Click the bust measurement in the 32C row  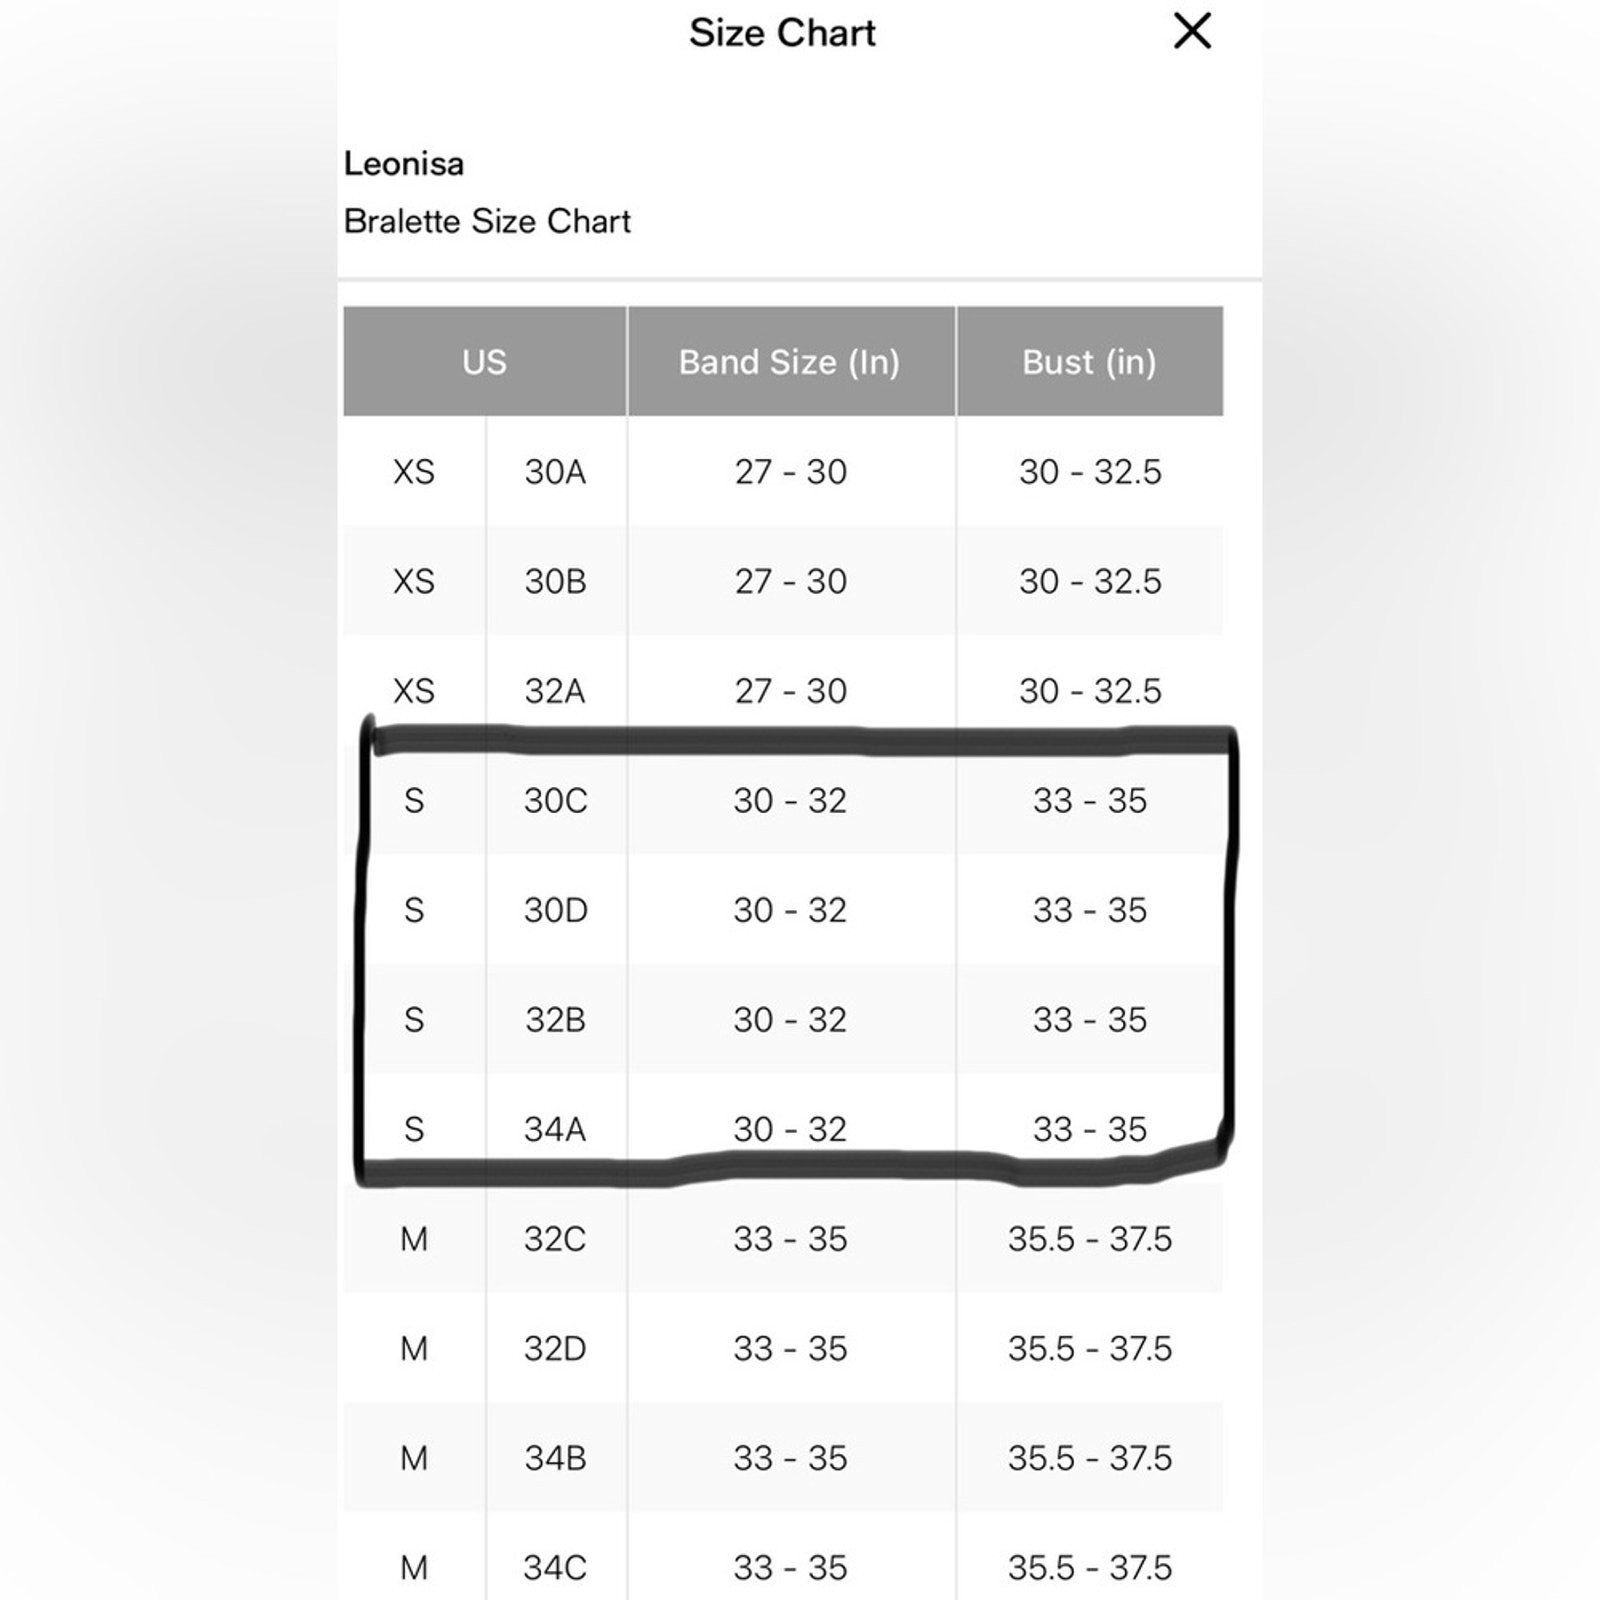click(x=1089, y=1239)
